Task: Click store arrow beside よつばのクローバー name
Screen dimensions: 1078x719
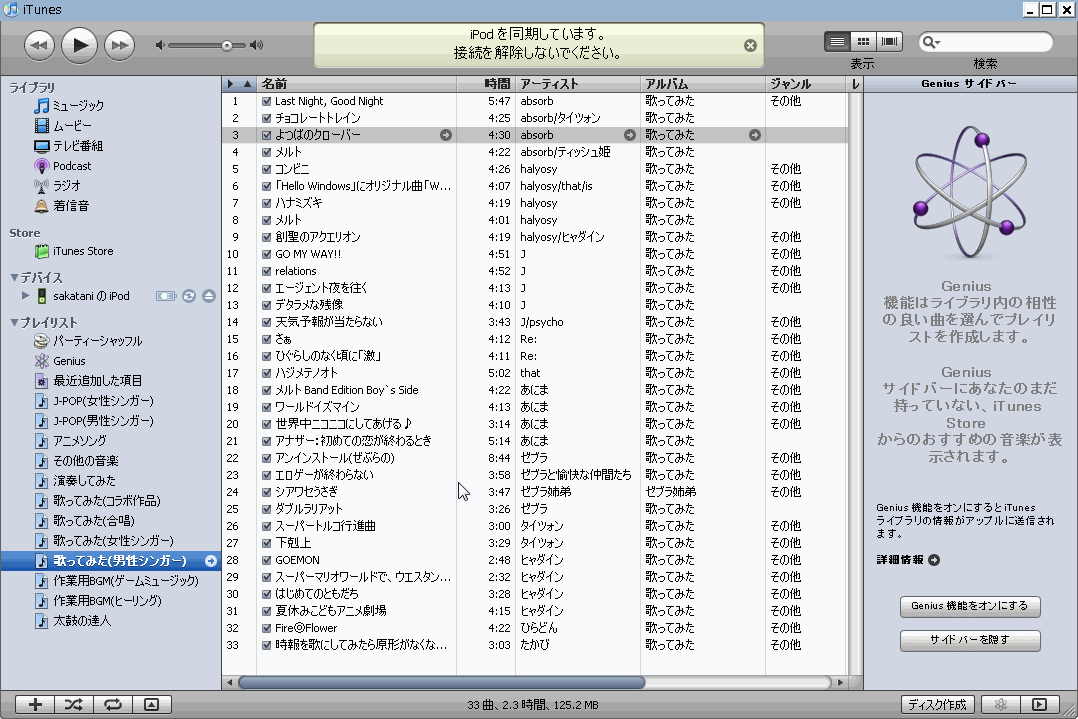Action: pyautogui.click(x=446, y=135)
